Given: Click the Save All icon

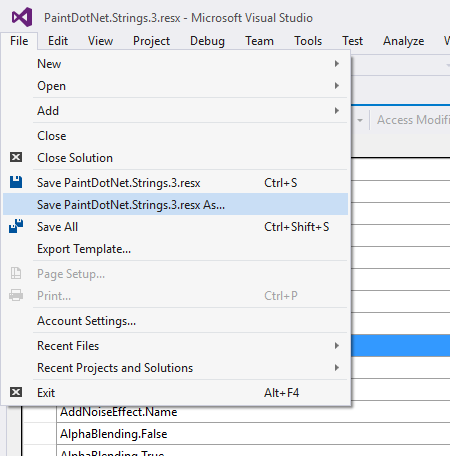Looking at the screenshot, I should click(x=16, y=226).
